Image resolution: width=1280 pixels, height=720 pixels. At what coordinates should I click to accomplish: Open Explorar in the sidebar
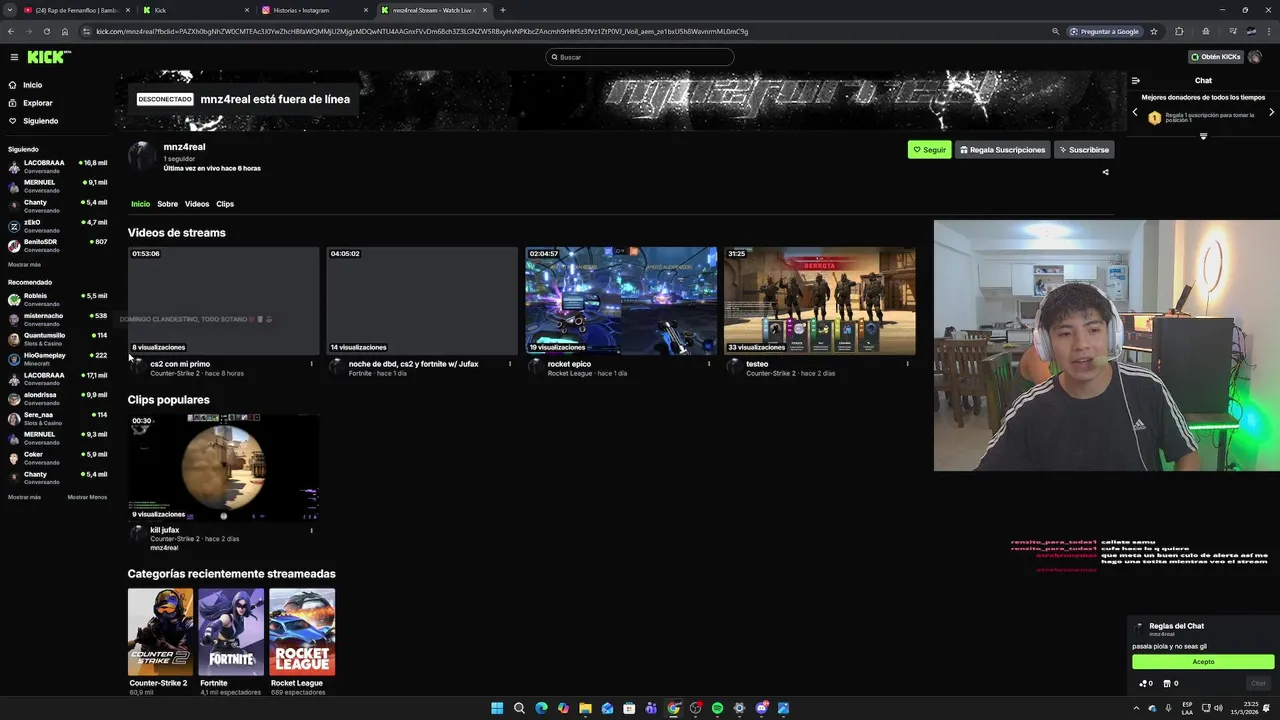(x=37, y=103)
